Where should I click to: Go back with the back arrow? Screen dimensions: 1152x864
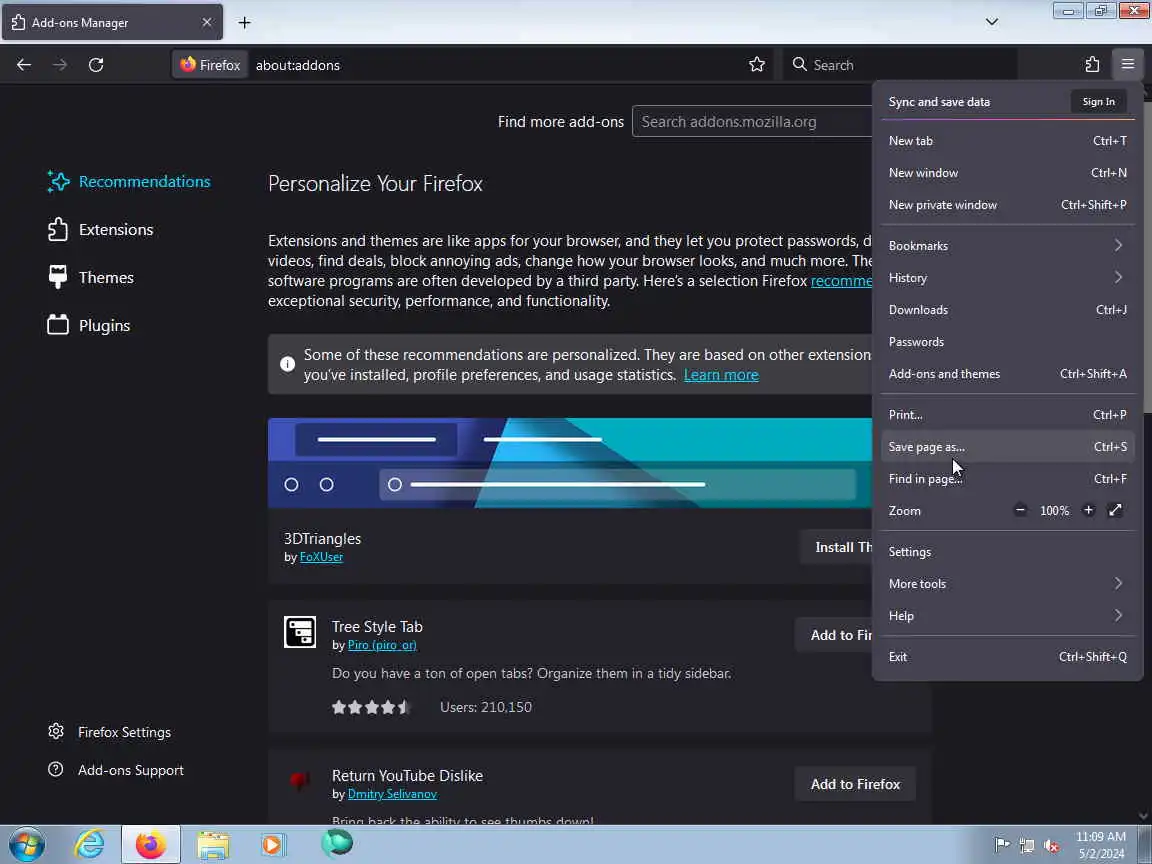point(24,65)
